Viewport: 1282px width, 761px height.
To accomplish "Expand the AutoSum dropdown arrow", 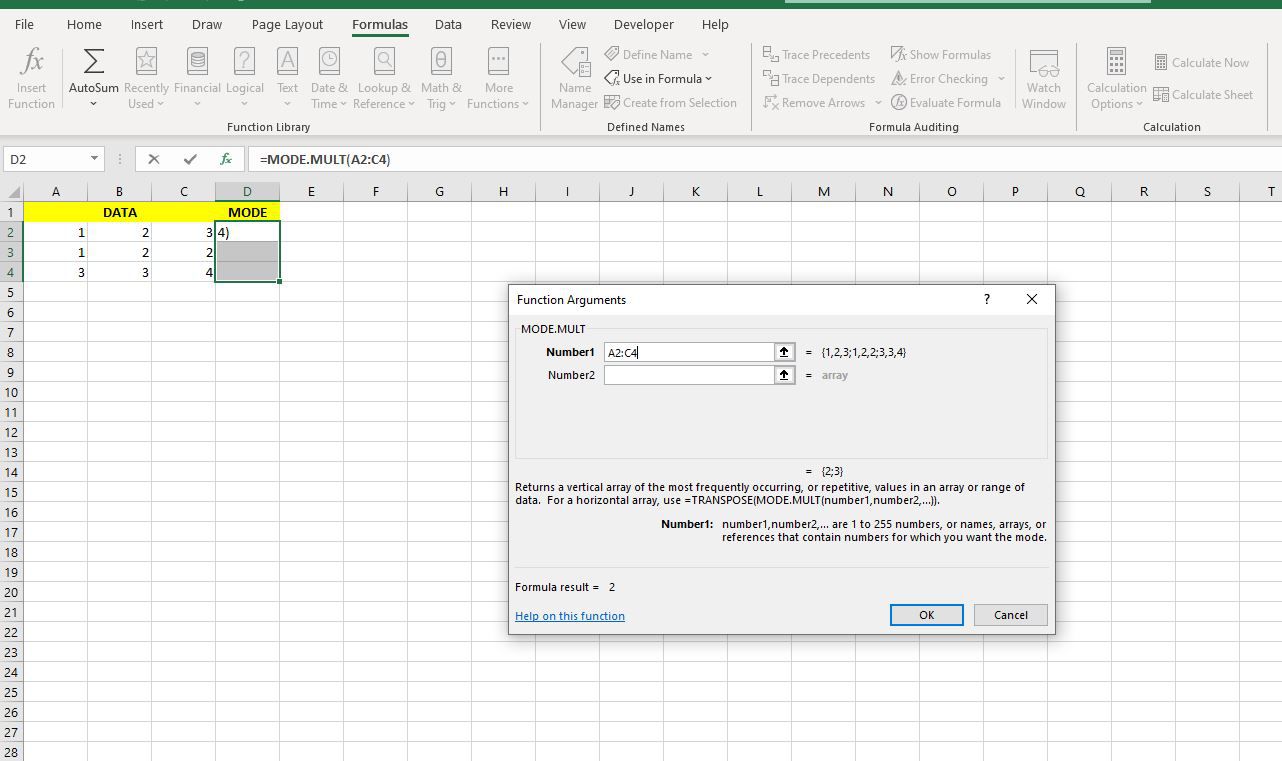I will 93,103.
